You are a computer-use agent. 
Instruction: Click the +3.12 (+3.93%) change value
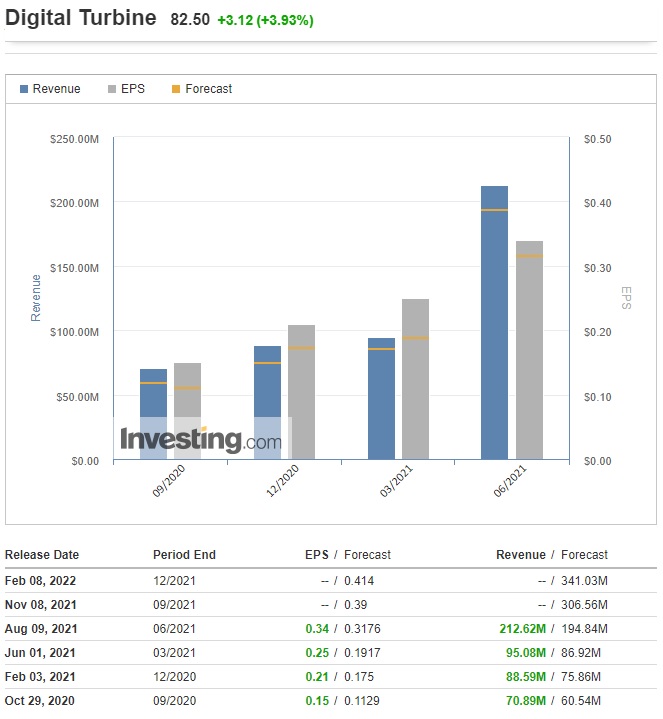click(265, 20)
